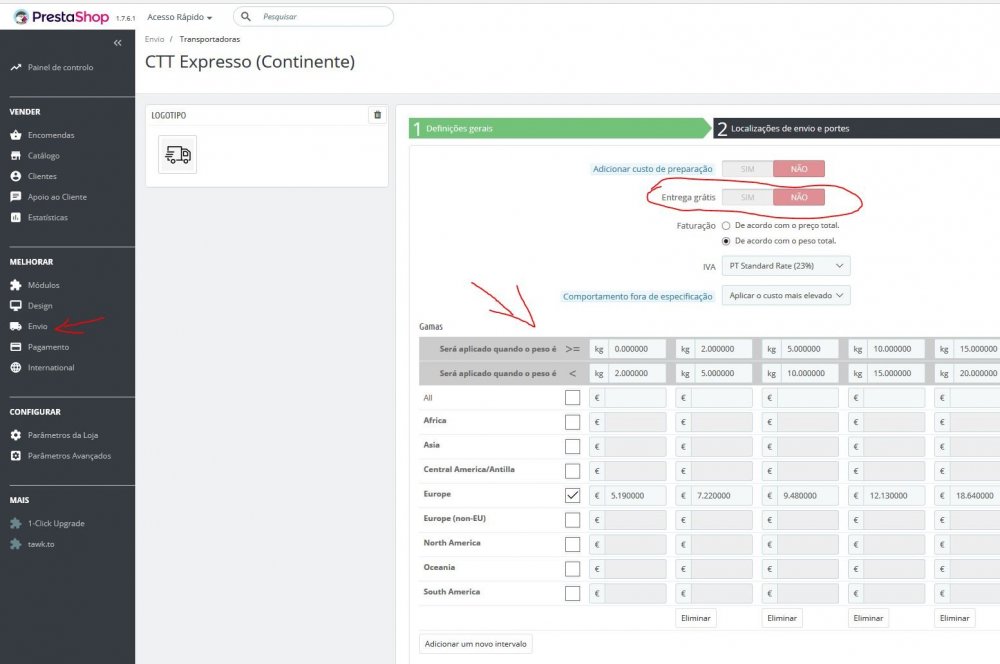Set Adicionar custo de preparação to SIM

point(747,169)
